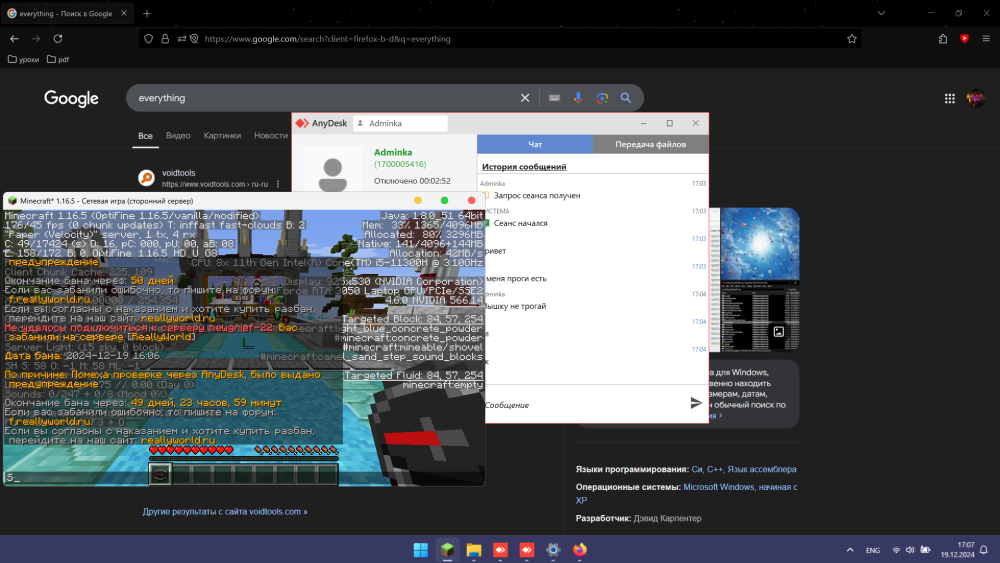Switch to the 'Картинки' search tab
The height and width of the screenshot is (563, 1000).
pyautogui.click(x=222, y=136)
